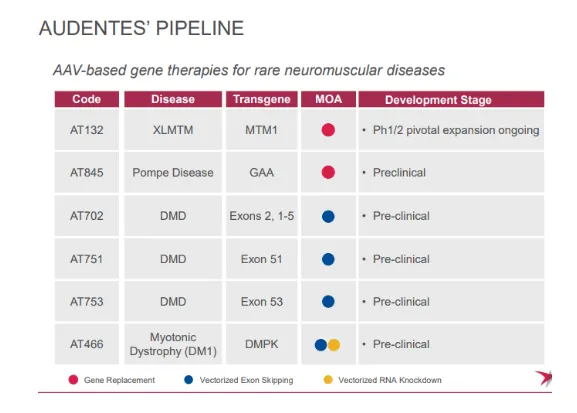This screenshot has height=413, width=577.
Task: Click the yellow Vectorized RNA Knockdown legend dot
Action: pyautogui.click(x=328, y=380)
